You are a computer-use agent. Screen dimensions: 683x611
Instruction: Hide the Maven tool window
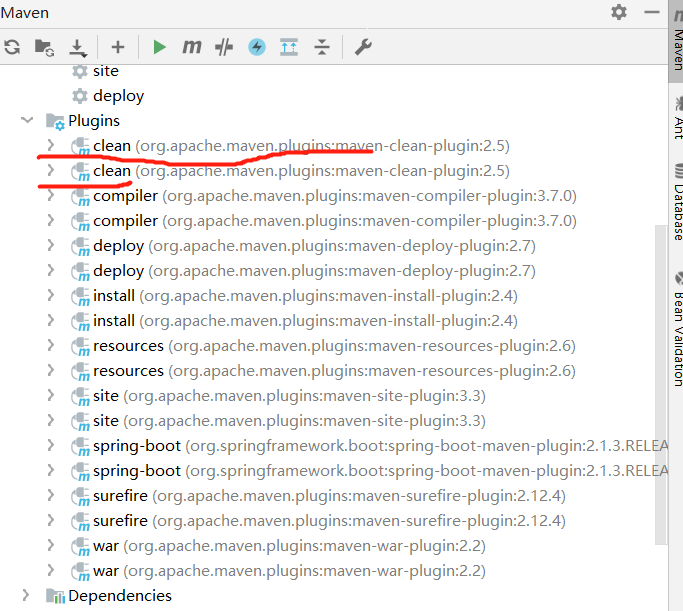652,12
